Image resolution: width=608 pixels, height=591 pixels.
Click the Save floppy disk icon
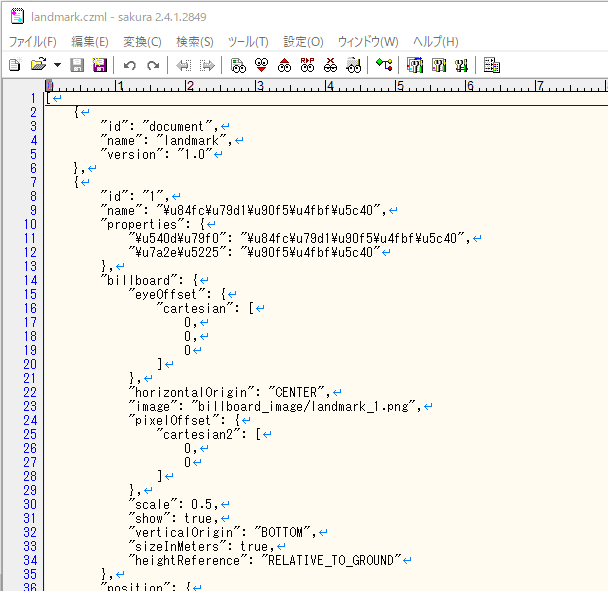(77, 65)
